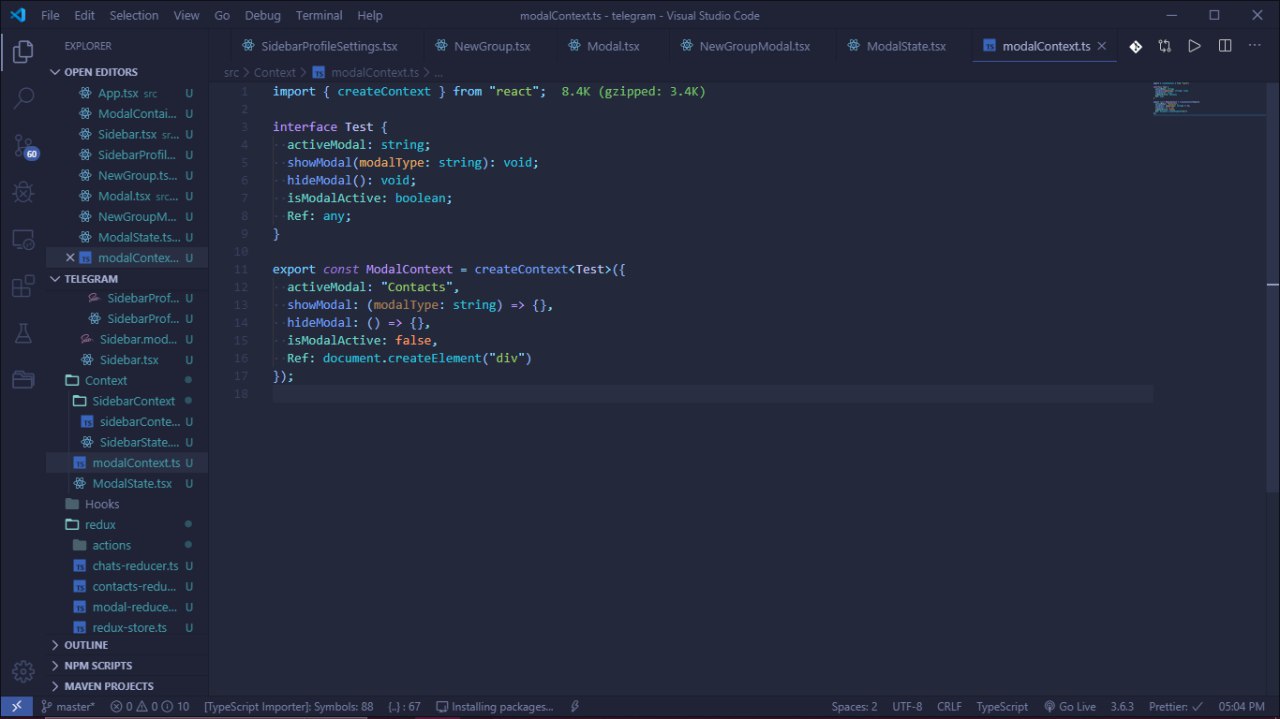Expand the OUTLINE section
Viewport: 1280px width, 719px height.
pos(86,645)
